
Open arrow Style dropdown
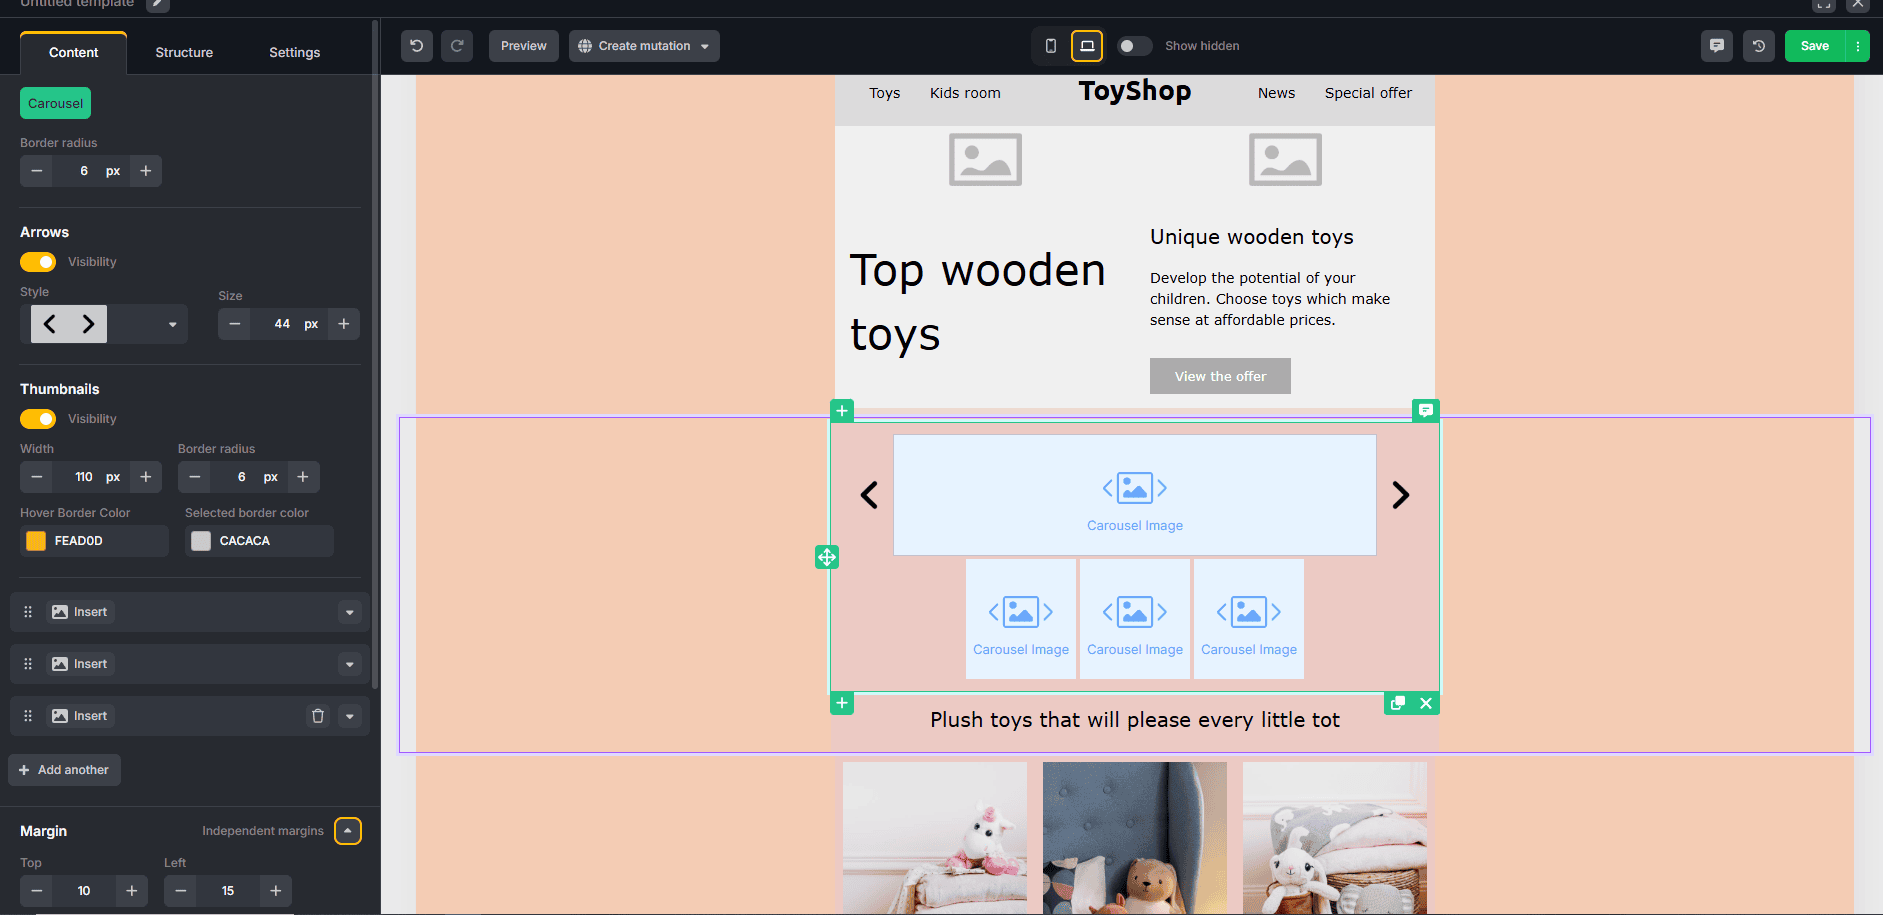coord(104,324)
